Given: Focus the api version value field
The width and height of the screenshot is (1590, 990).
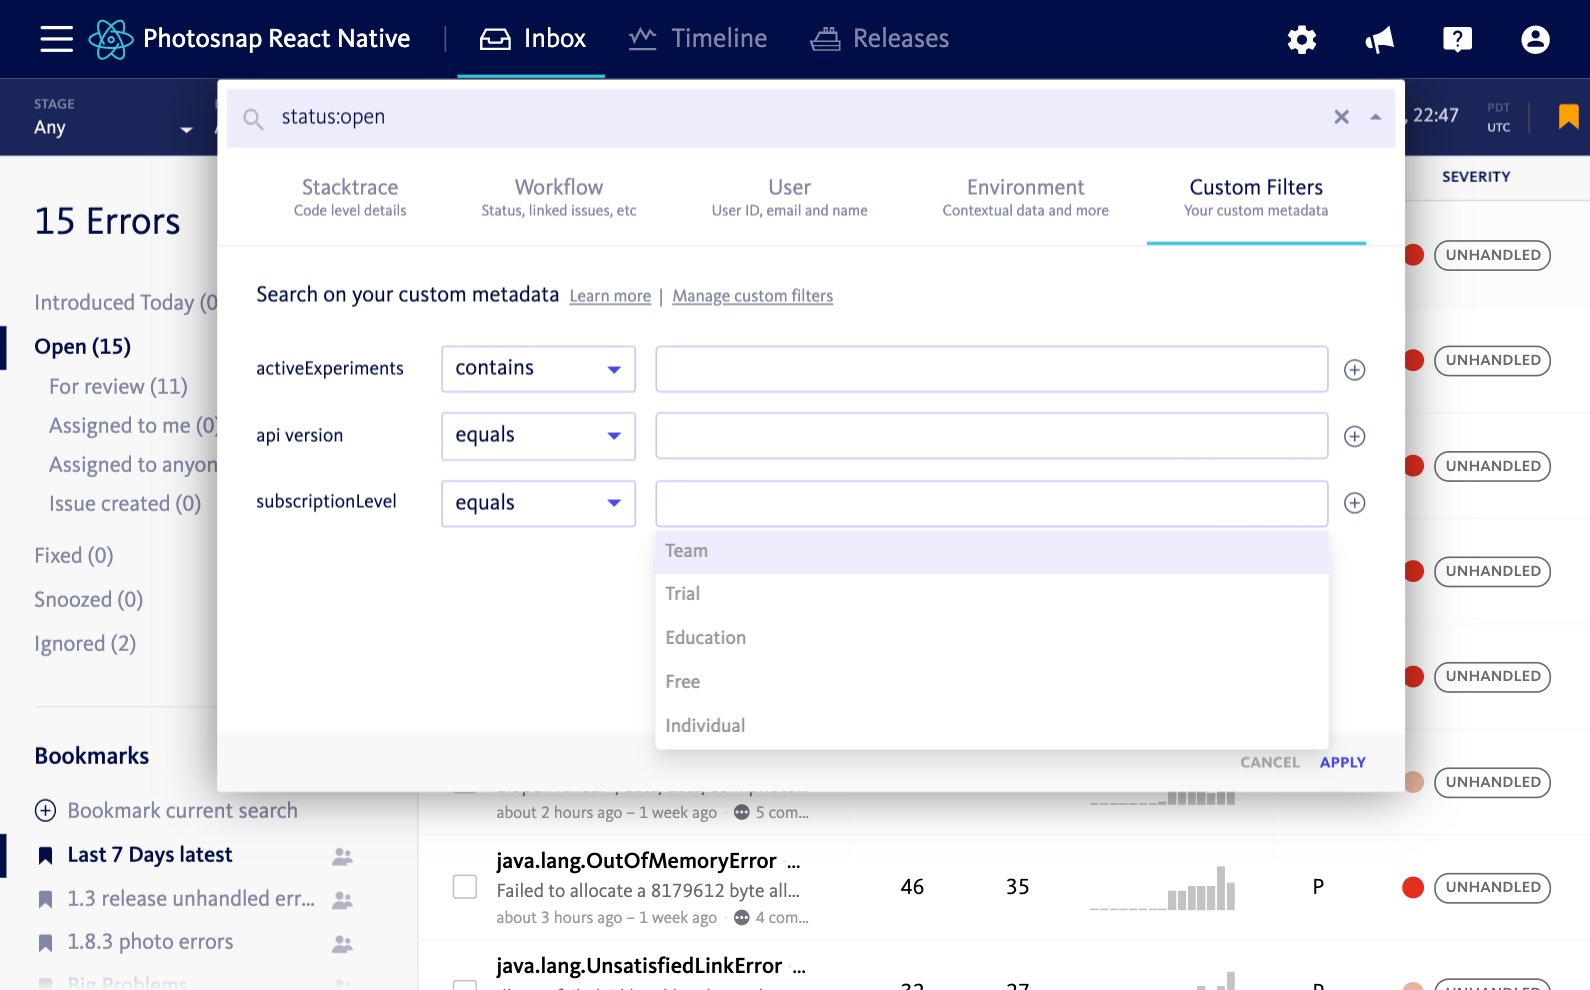Looking at the screenshot, I should point(991,436).
